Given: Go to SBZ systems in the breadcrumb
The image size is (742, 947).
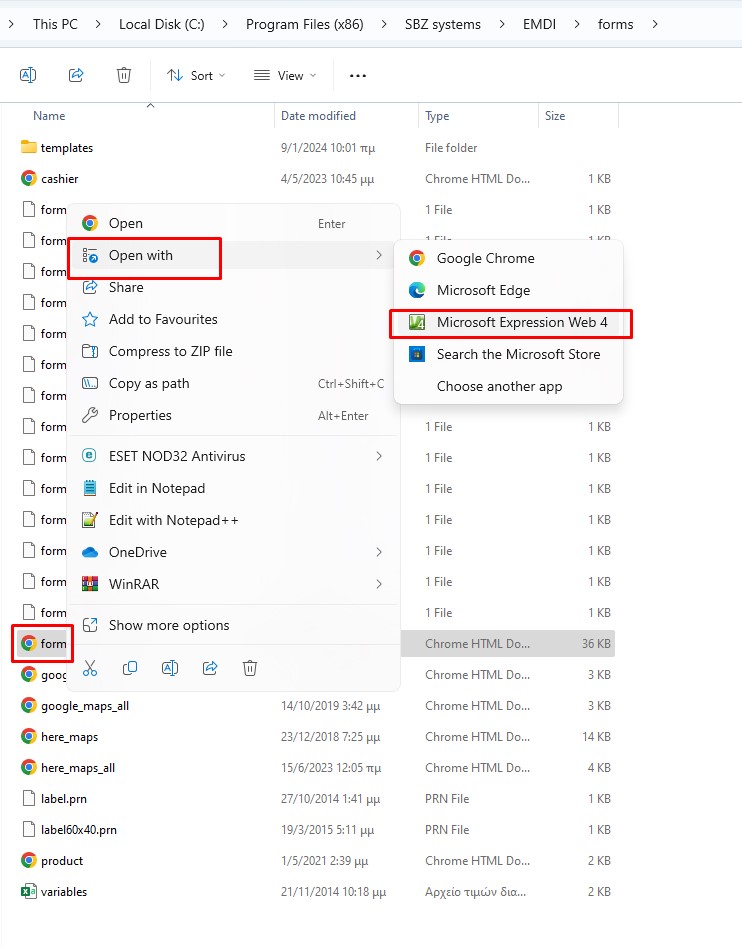Looking at the screenshot, I should tap(443, 24).
